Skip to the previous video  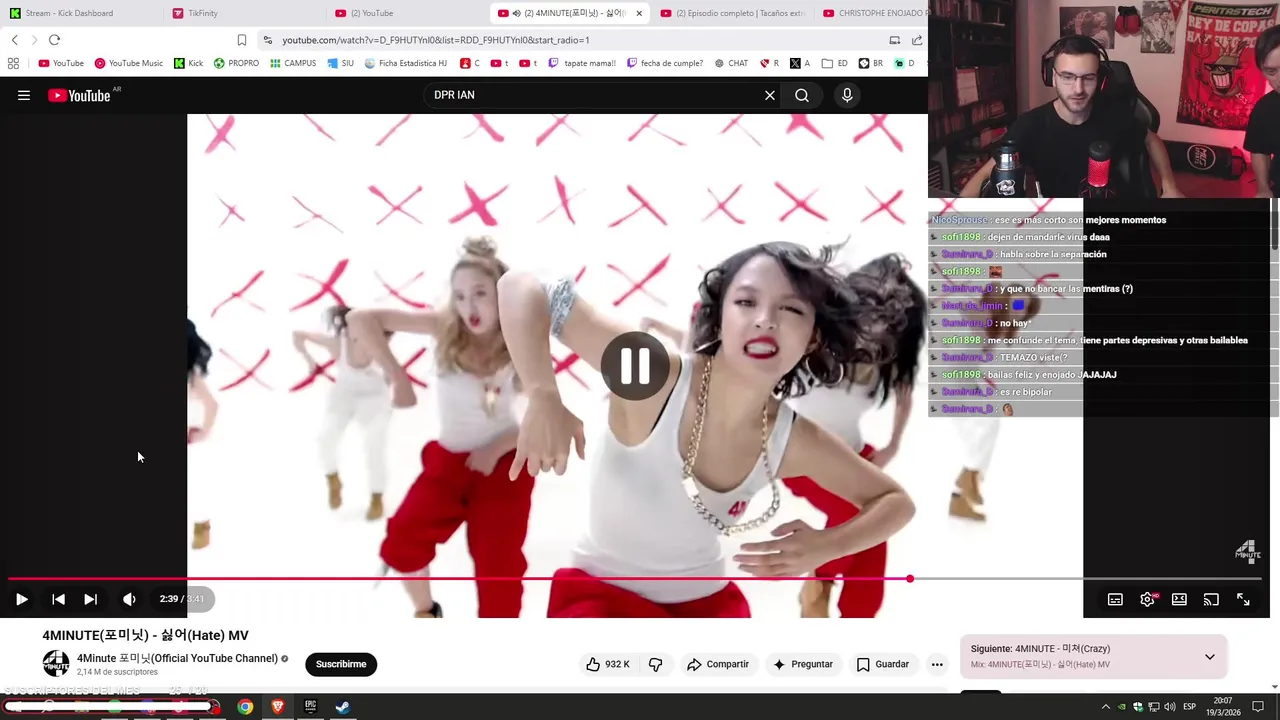[58, 599]
